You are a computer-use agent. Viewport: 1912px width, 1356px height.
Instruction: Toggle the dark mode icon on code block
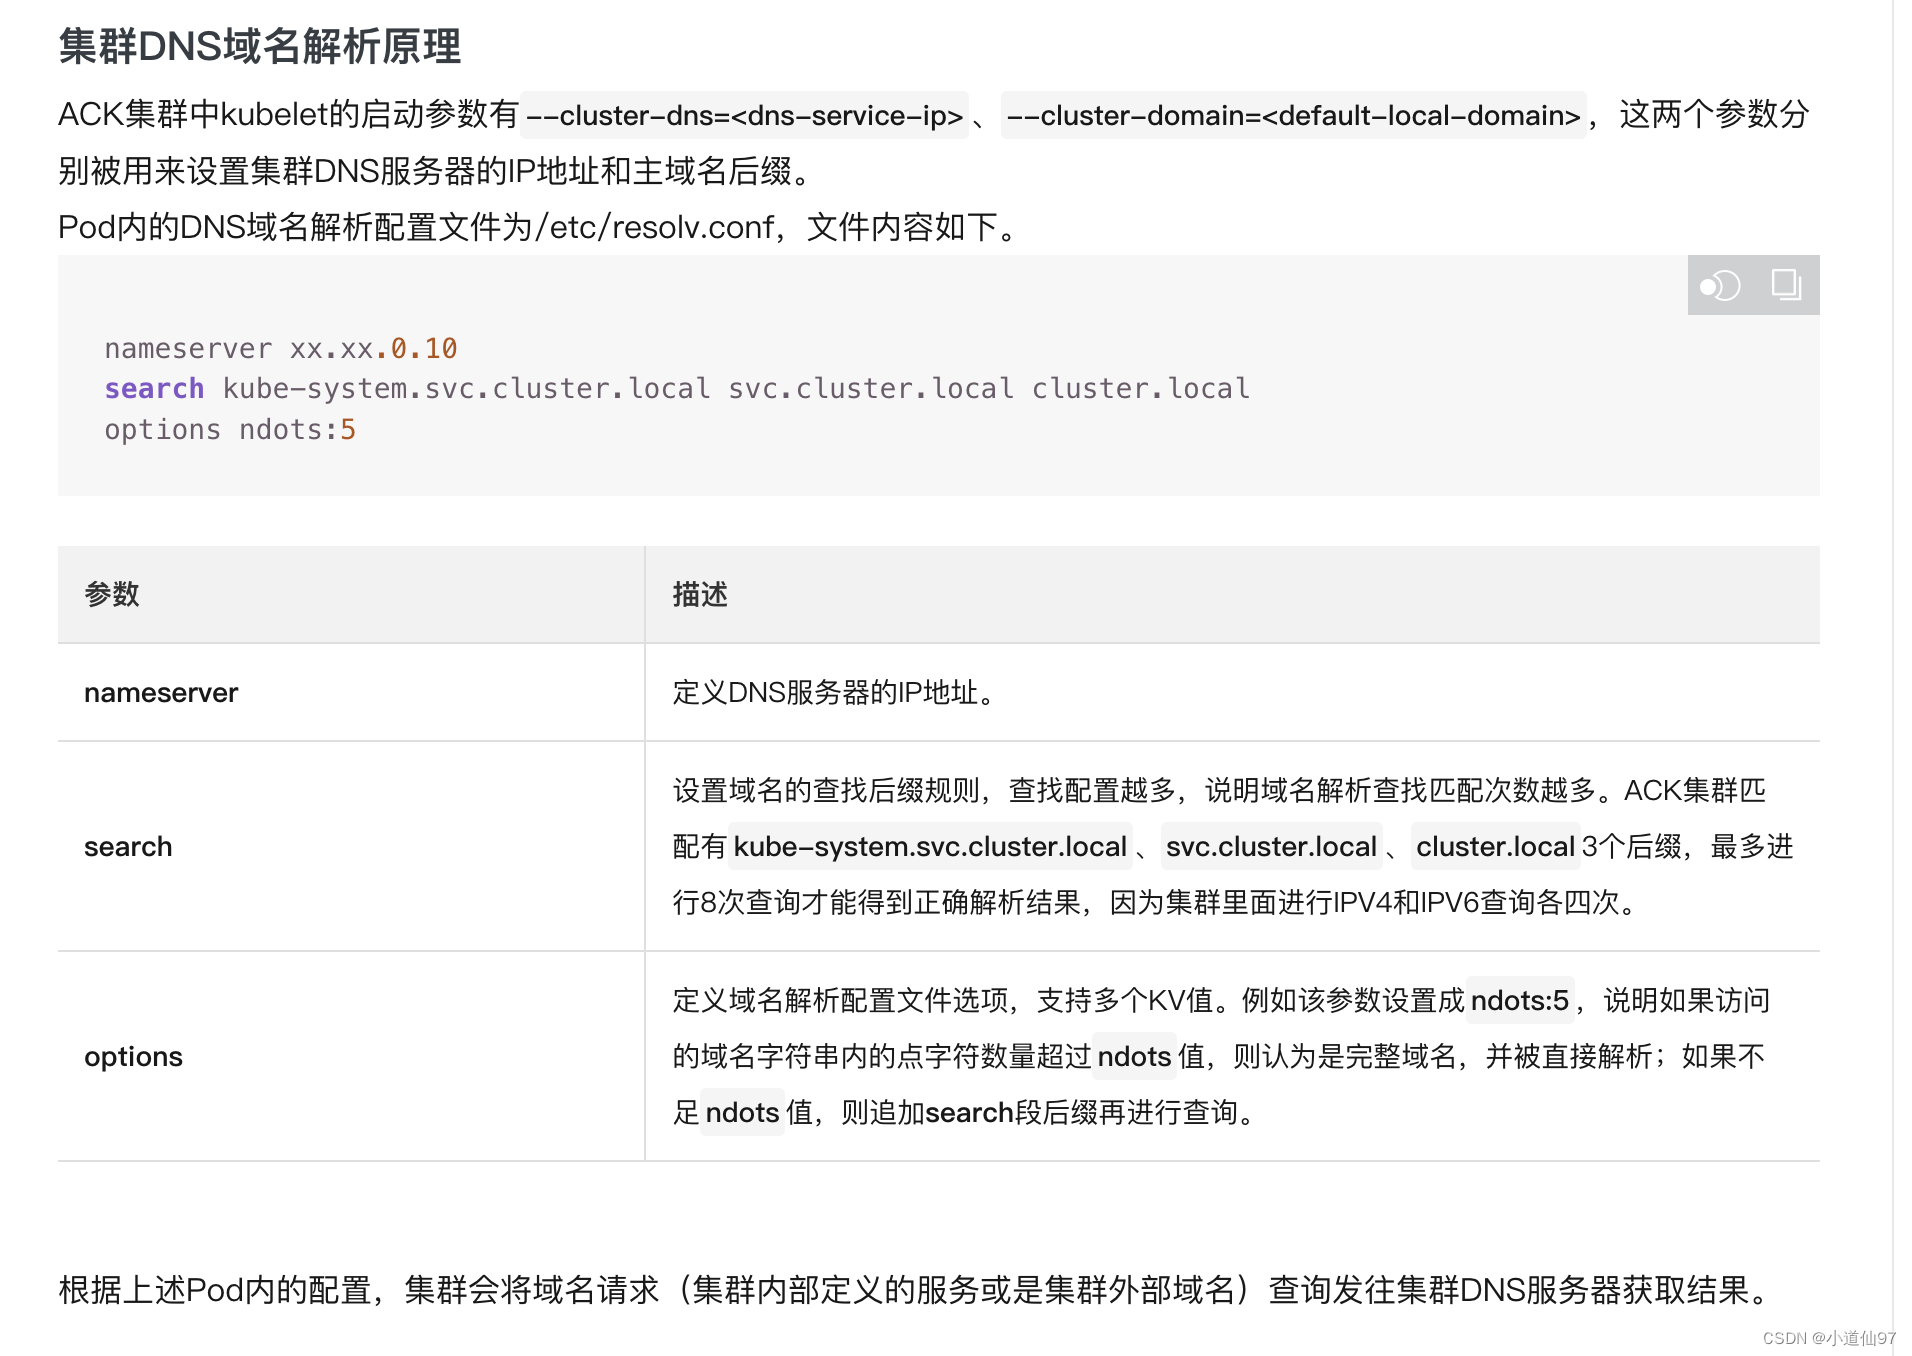click(x=1720, y=286)
